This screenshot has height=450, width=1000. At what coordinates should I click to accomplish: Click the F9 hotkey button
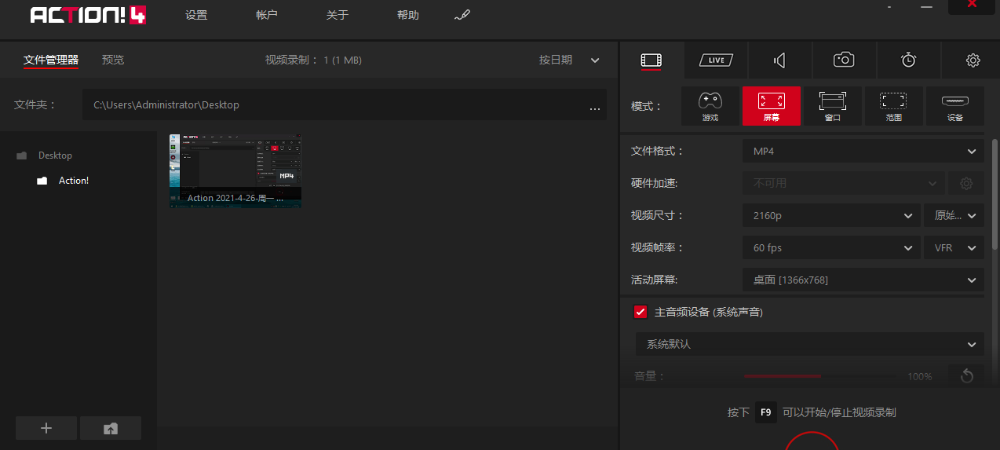click(766, 412)
